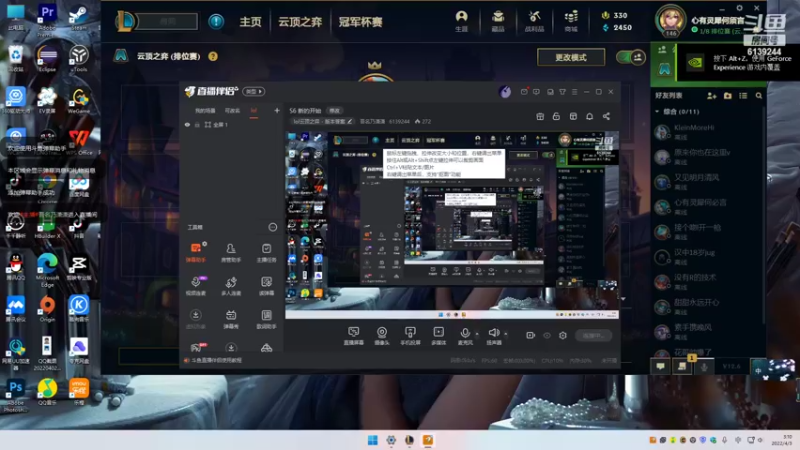
Task: Collapse the 工具箱 toolbox panel
Action: pos(272,227)
